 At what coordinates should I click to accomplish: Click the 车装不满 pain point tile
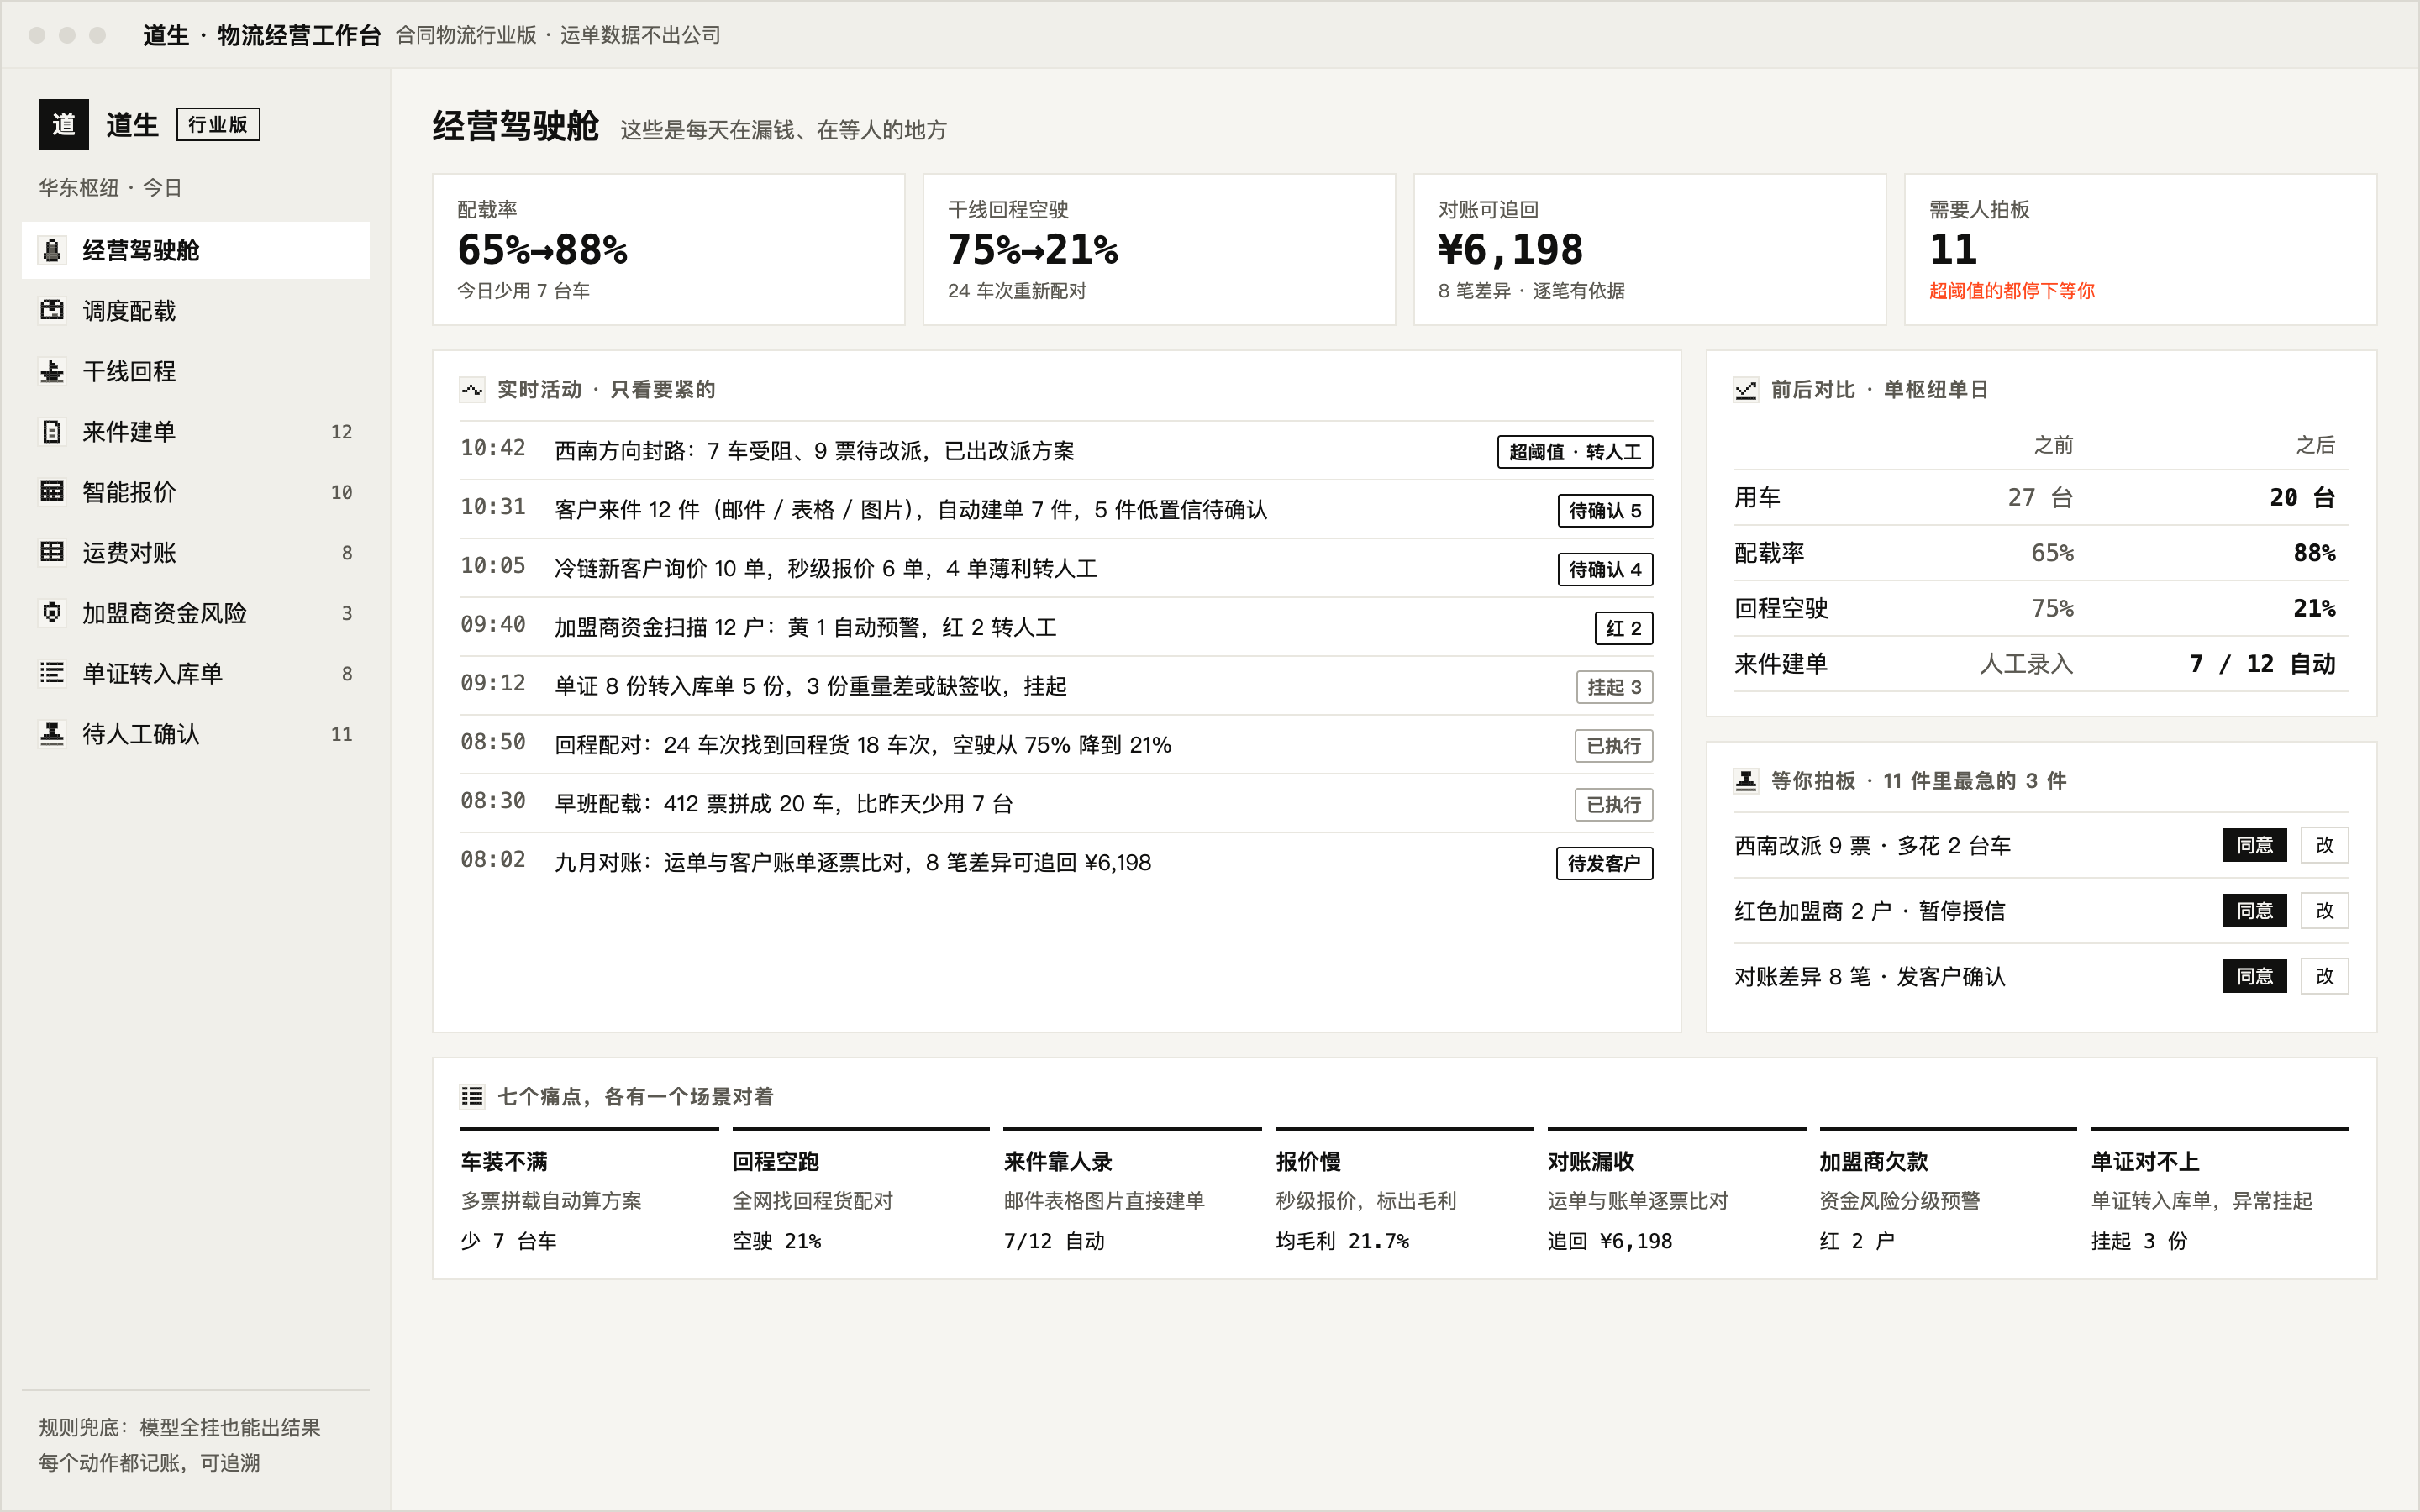(x=589, y=1191)
